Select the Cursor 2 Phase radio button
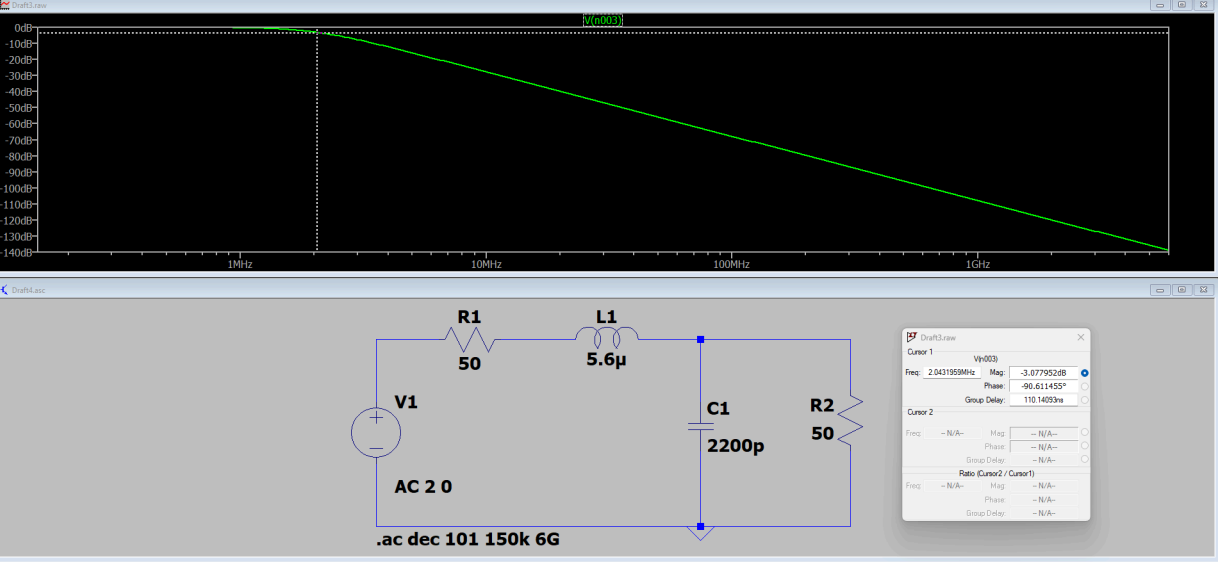This screenshot has height=562, width=1218. pyautogui.click(x=1085, y=447)
